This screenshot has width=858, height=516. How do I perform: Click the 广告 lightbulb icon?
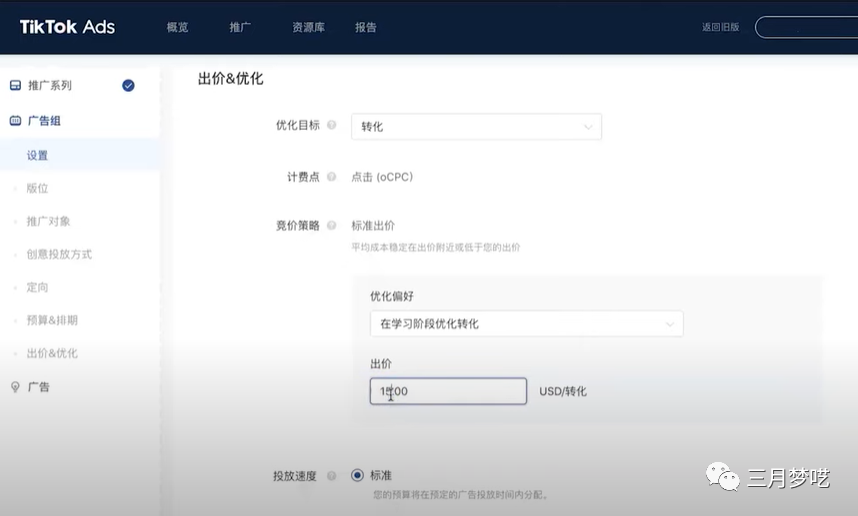[15, 387]
